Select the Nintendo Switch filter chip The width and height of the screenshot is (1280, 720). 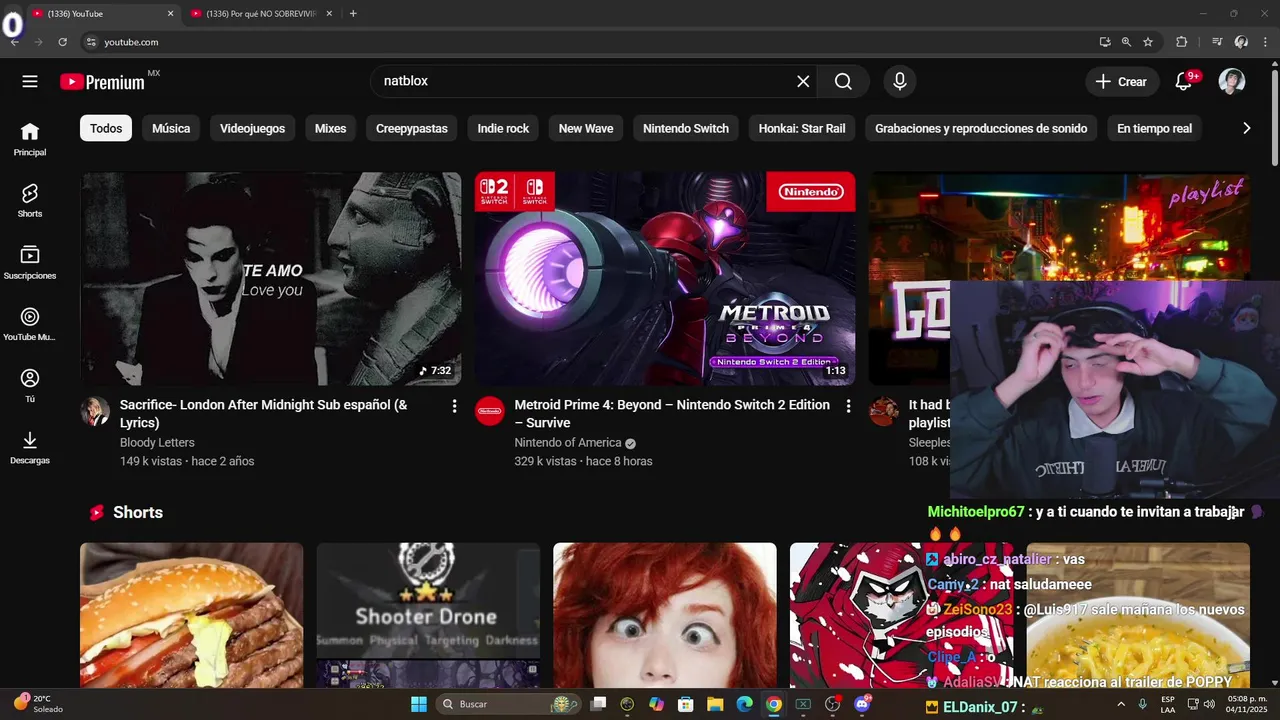pos(686,128)
